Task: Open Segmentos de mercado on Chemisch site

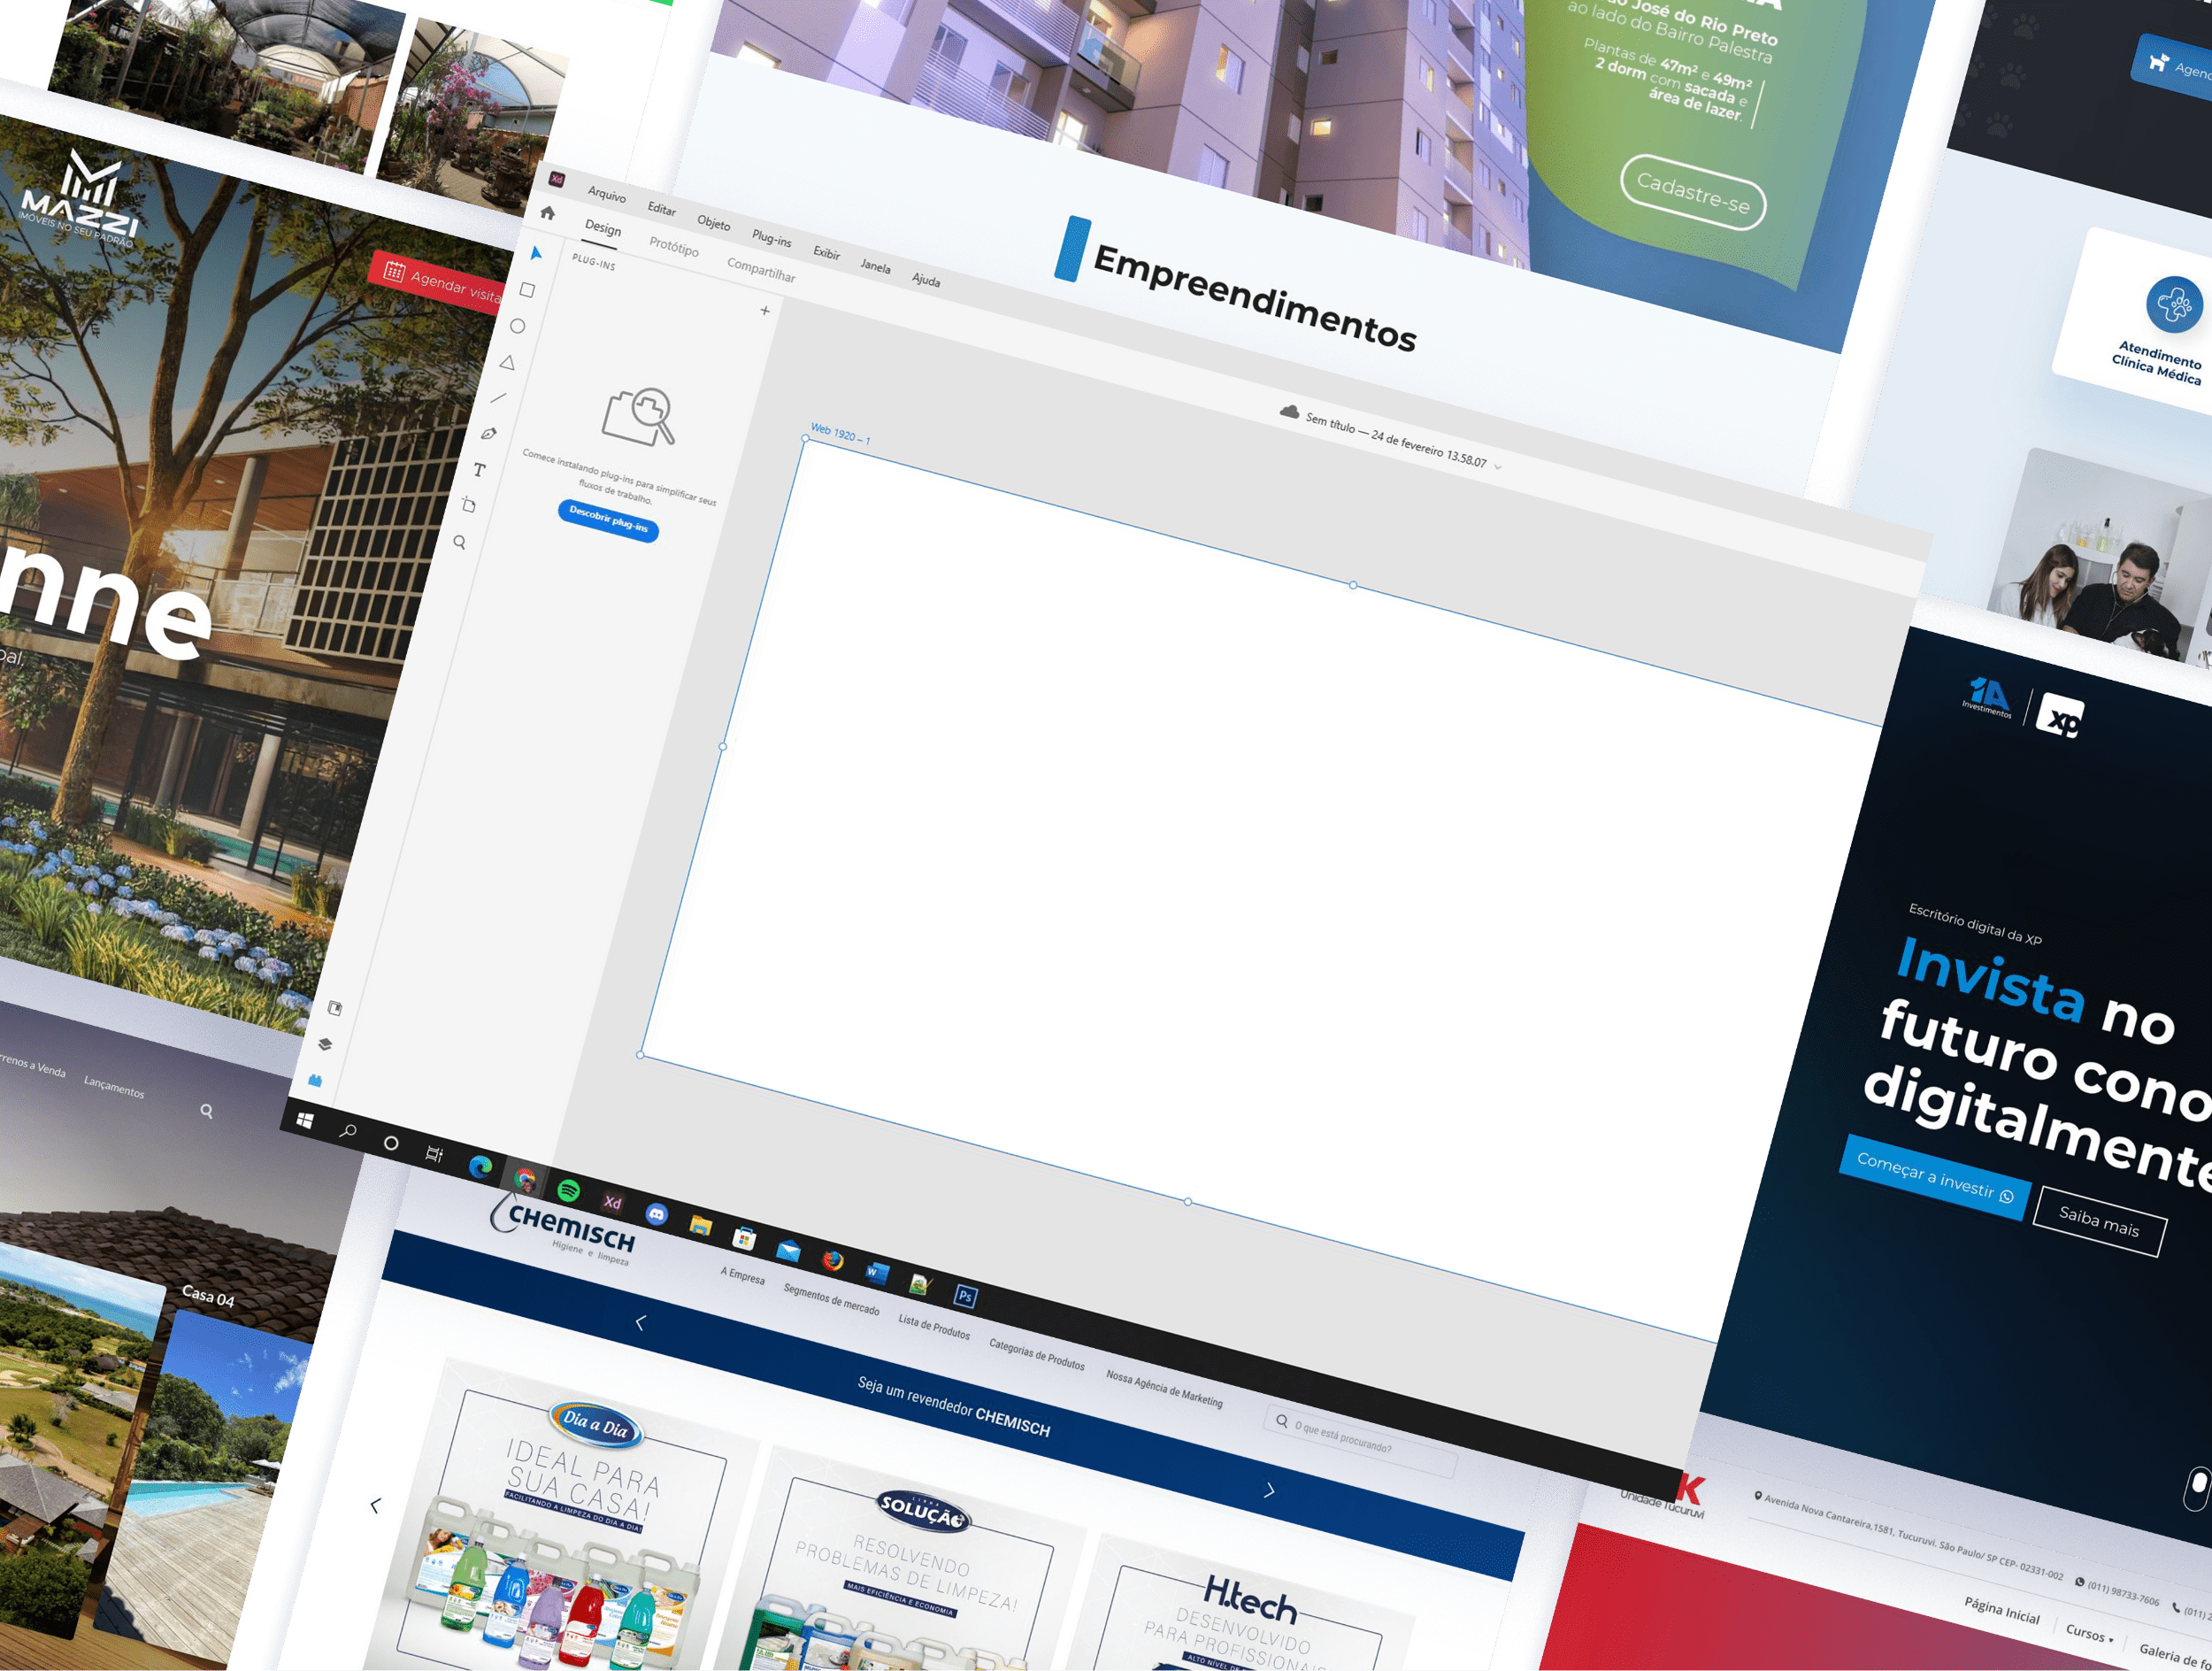Action: [832, 1300]
